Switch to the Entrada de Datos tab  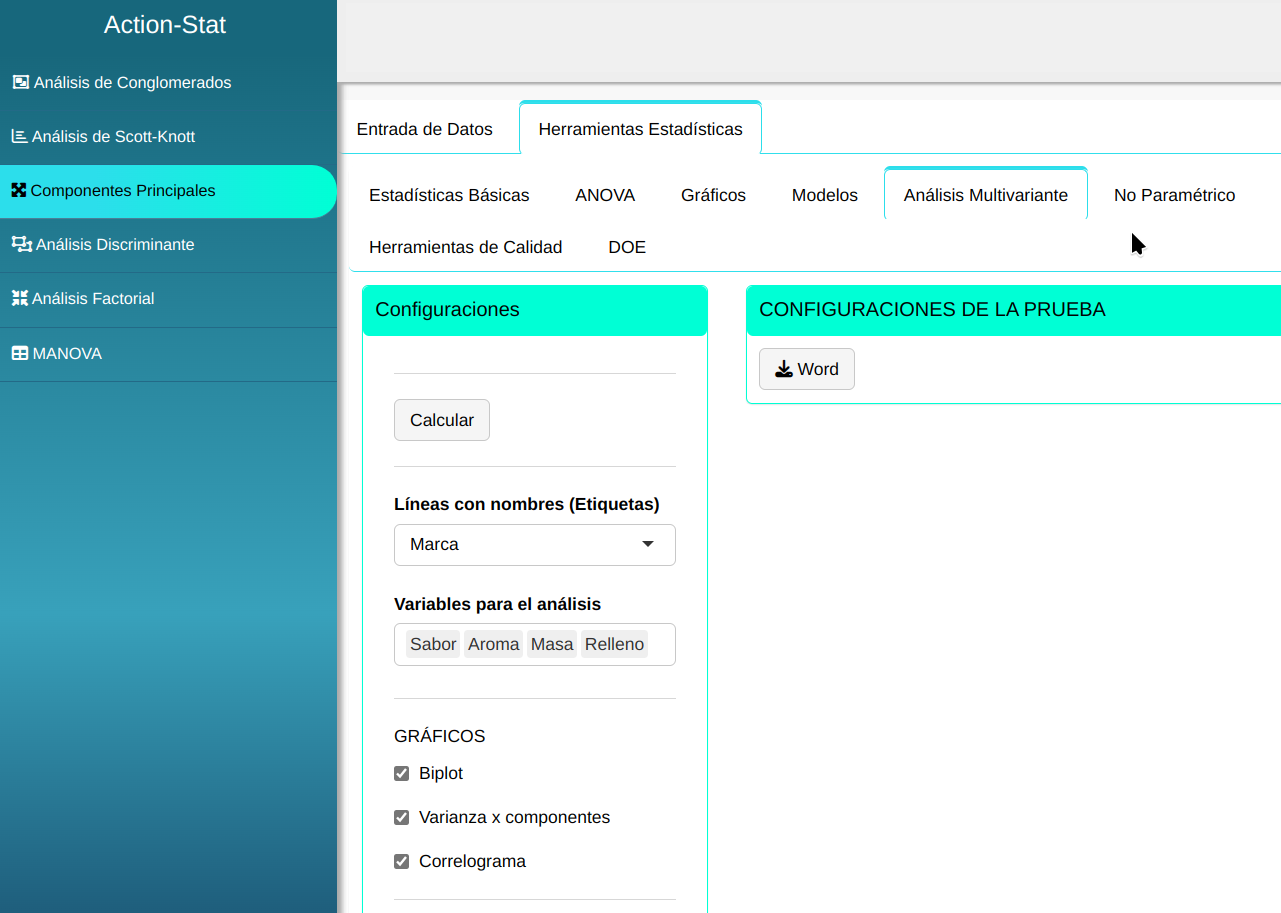424,129
